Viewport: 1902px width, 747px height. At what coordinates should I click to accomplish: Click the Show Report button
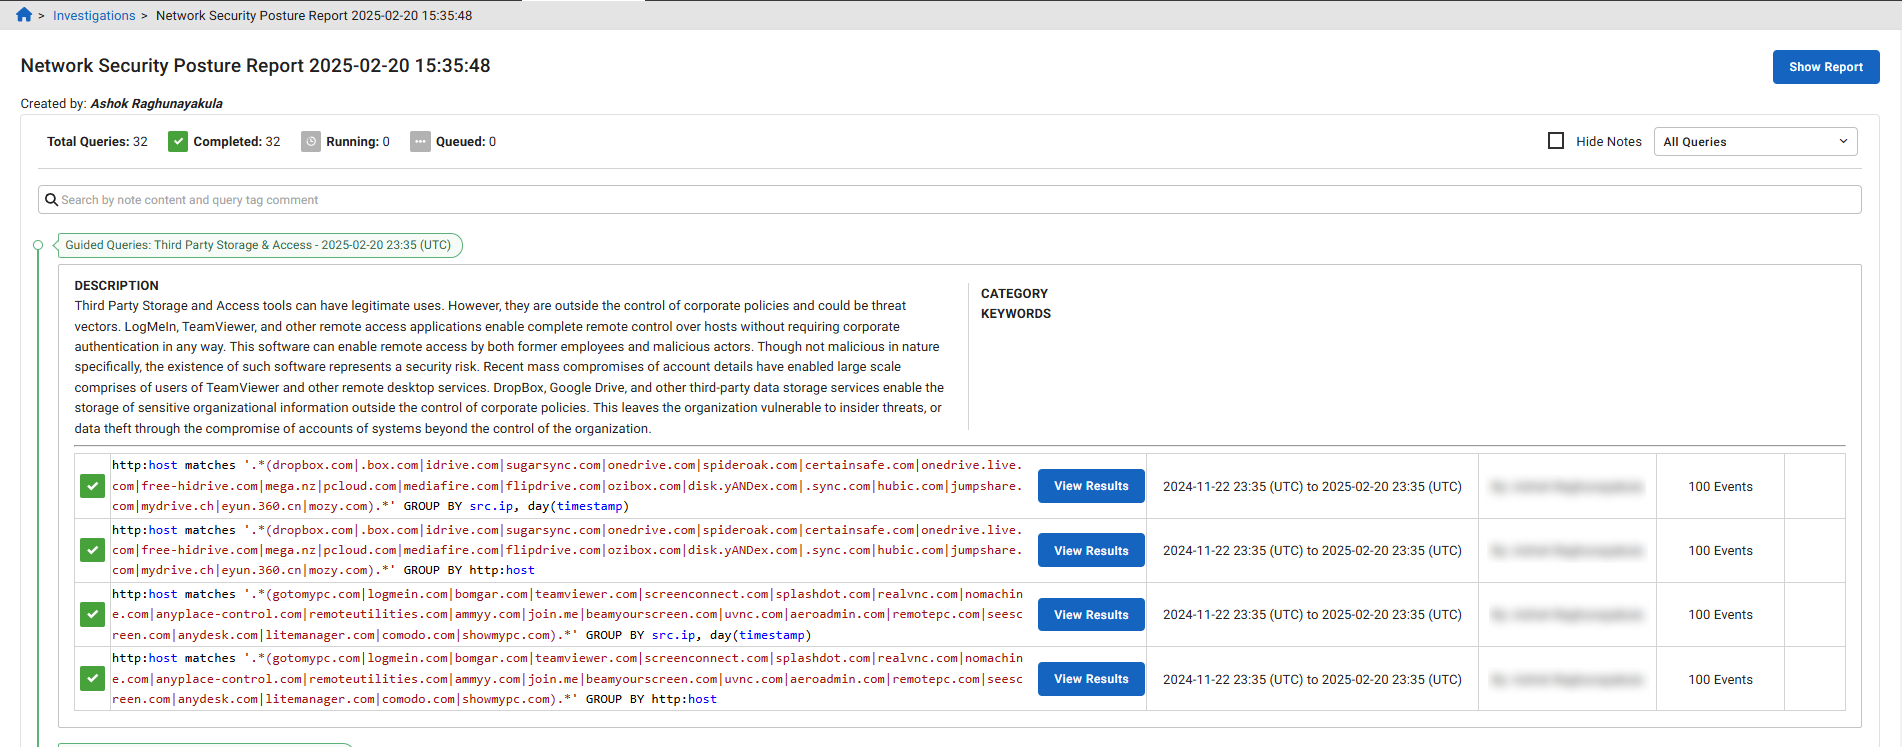pyautogui.click(x=1825, y=67)
